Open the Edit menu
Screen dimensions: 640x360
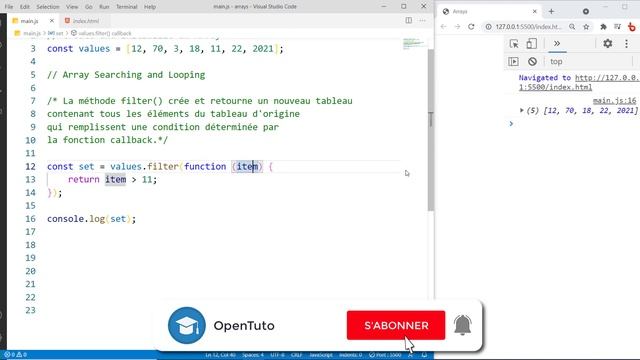click(x=24, y=7)
